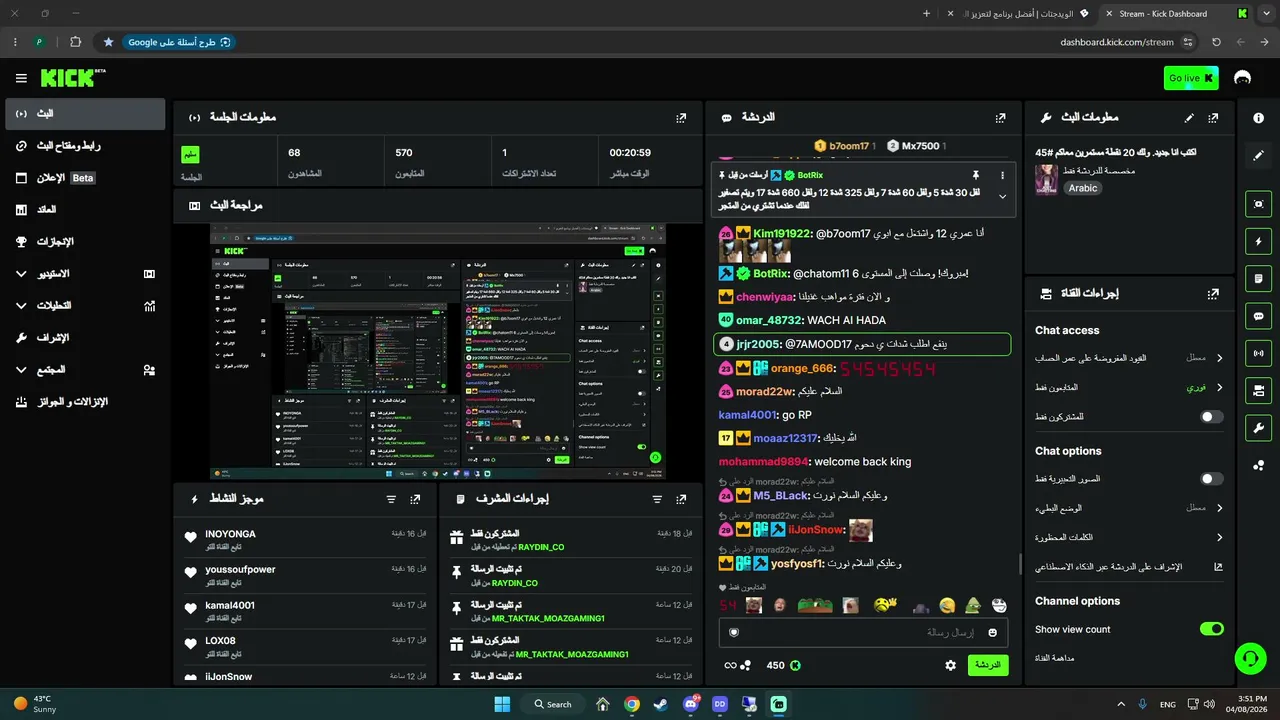Pop out the معلومات الجلسة panel
The height and width of the screenshot is (720, 1280).
tap(681, 118)
